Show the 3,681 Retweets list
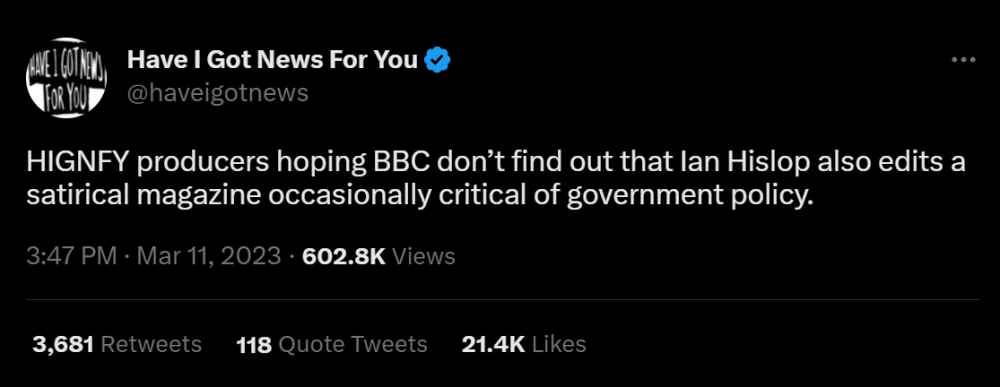Image resolution: width=1000 pixels, height=387 pixels. click(117, 344)
